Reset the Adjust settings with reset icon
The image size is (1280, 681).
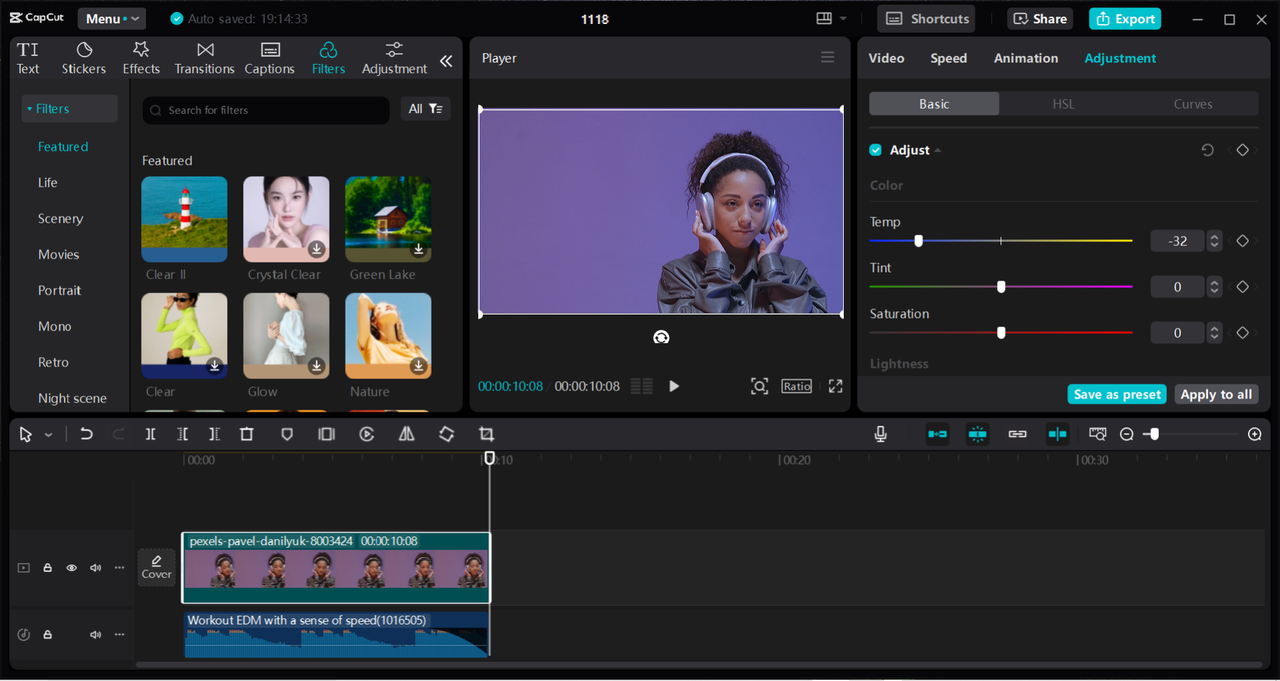click(x=1207, y=150)
